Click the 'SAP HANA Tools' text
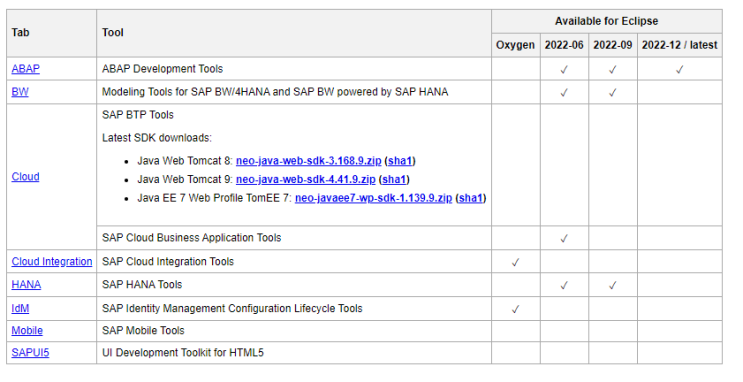The height and width of the screenshot is (382, 743). pyautogui.click(x=142, y=284)
